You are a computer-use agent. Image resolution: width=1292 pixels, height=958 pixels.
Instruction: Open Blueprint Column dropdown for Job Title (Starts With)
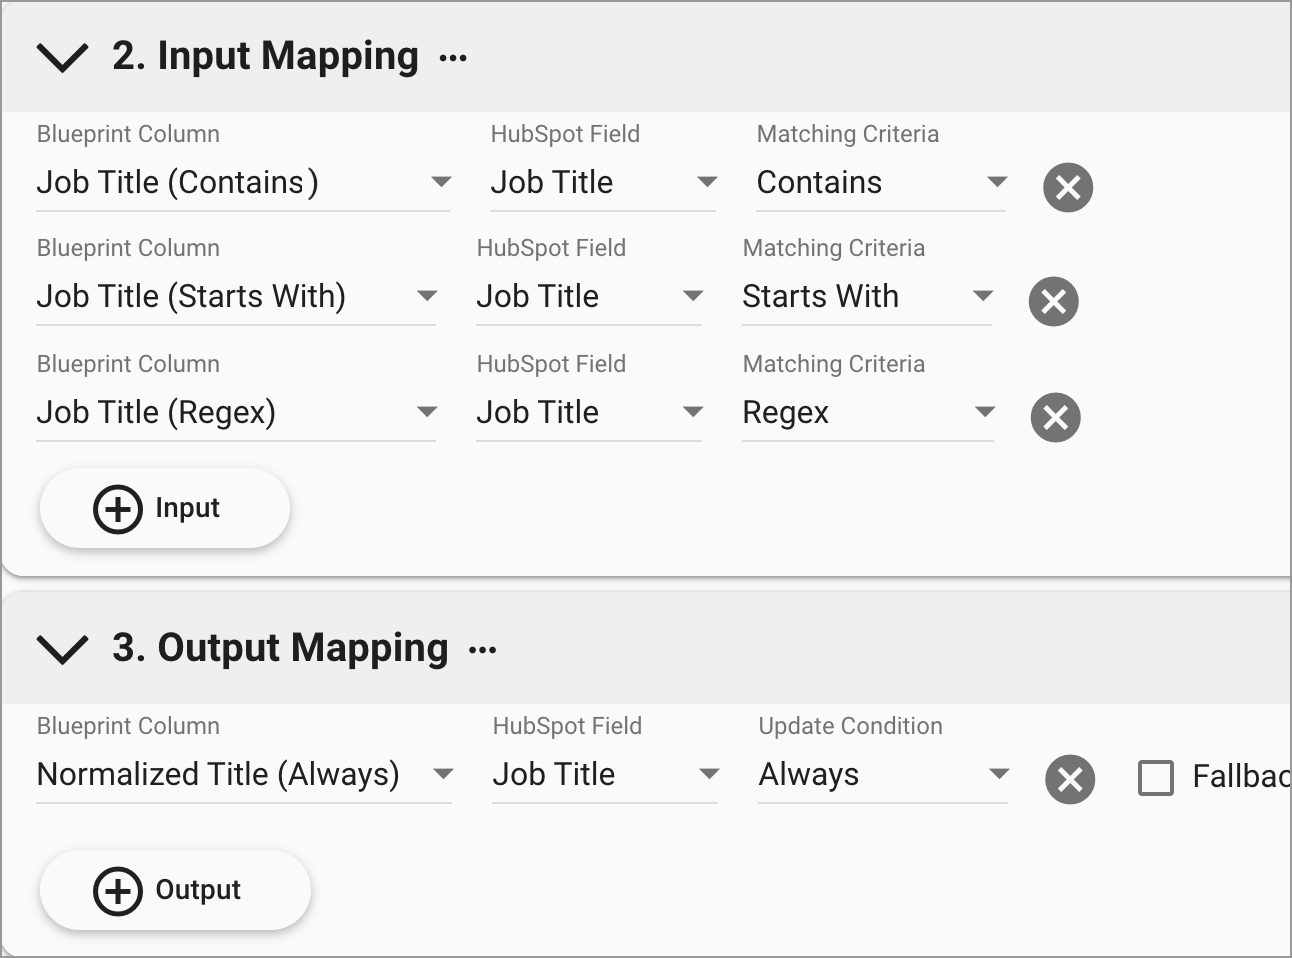coord(236,297)
